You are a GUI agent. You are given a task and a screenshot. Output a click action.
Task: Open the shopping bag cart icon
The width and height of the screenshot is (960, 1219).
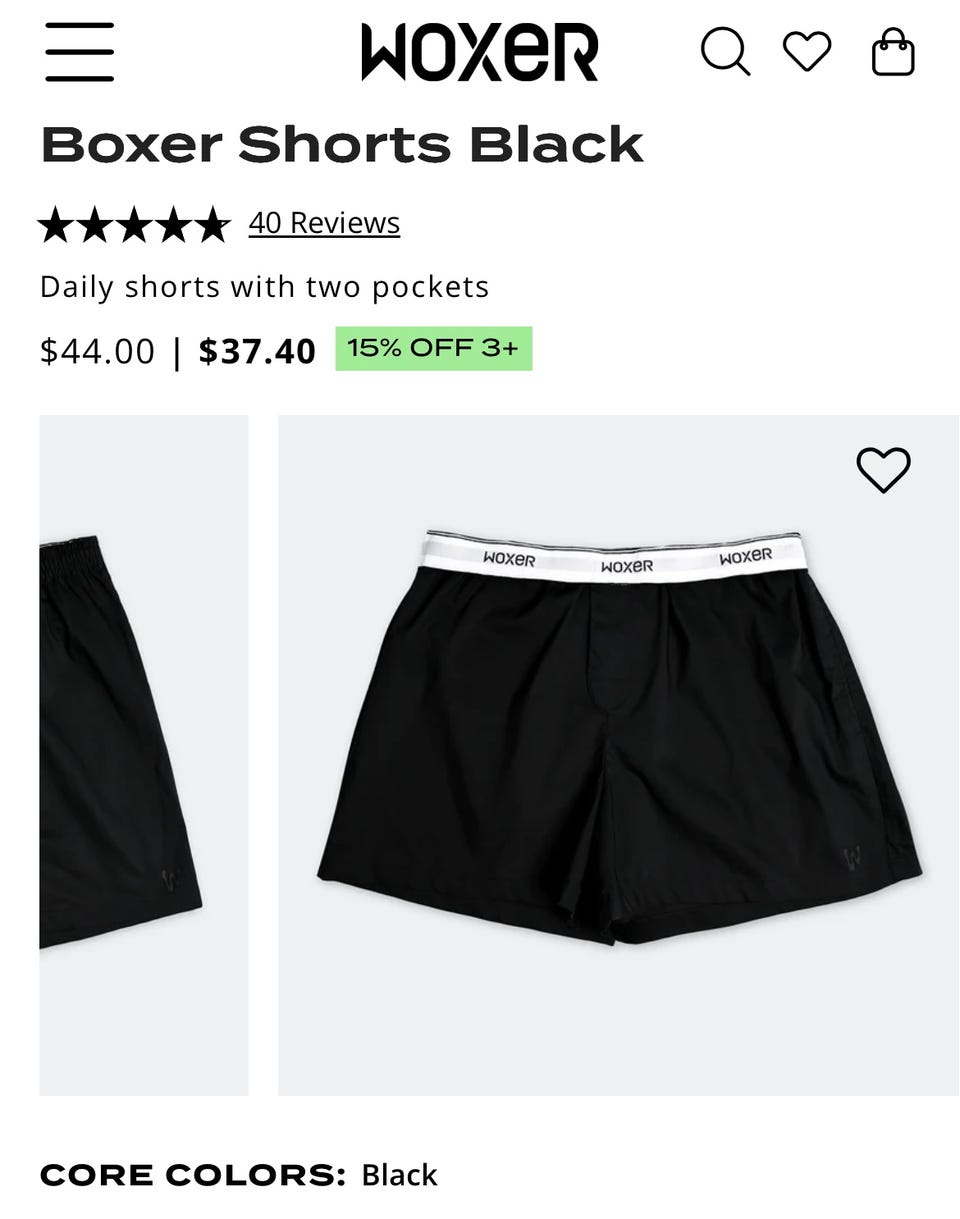click(893, 52)
